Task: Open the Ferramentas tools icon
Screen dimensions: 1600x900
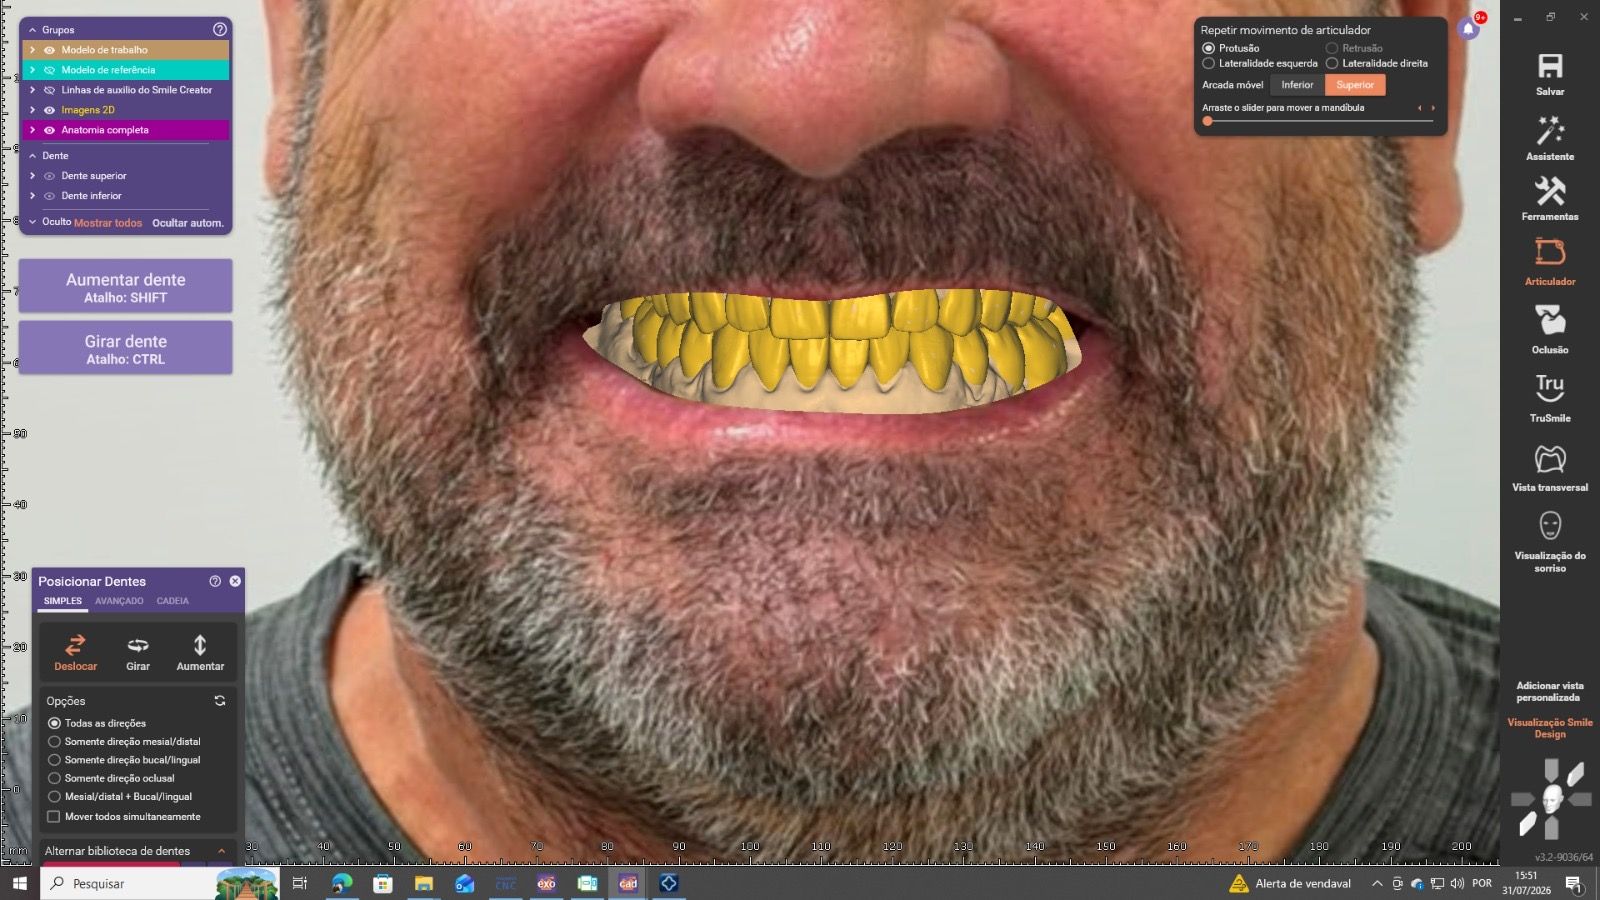Action: (x=1550, y=190)
